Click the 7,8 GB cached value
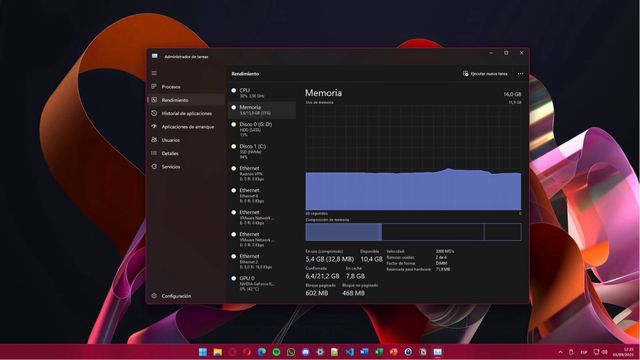Screen dimensions: 640x360 [x=355, y=276]
